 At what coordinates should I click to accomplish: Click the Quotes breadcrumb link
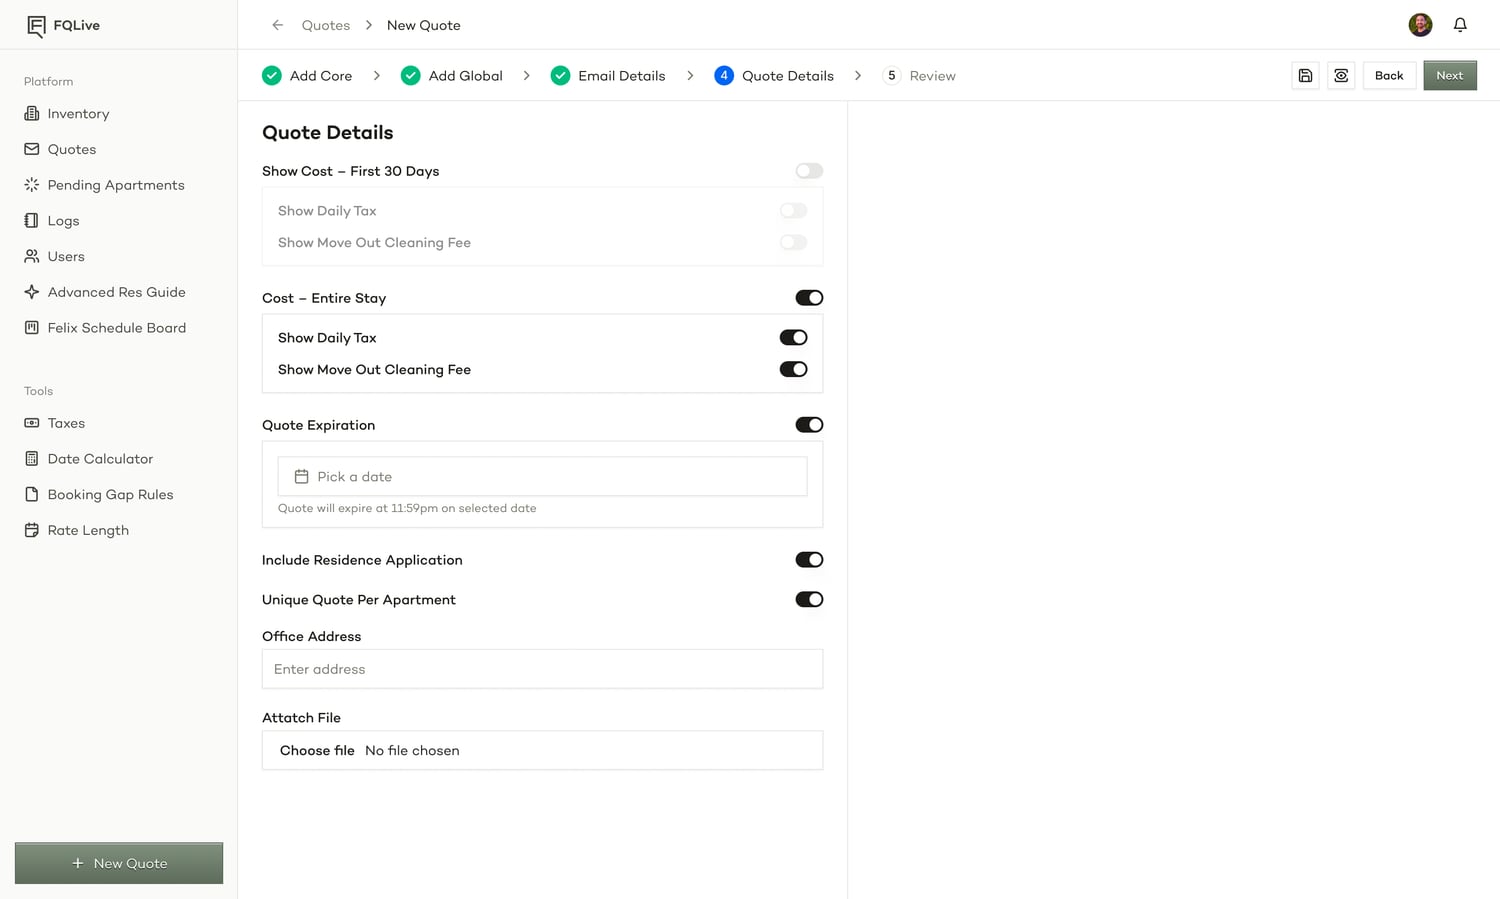(326, 25)
